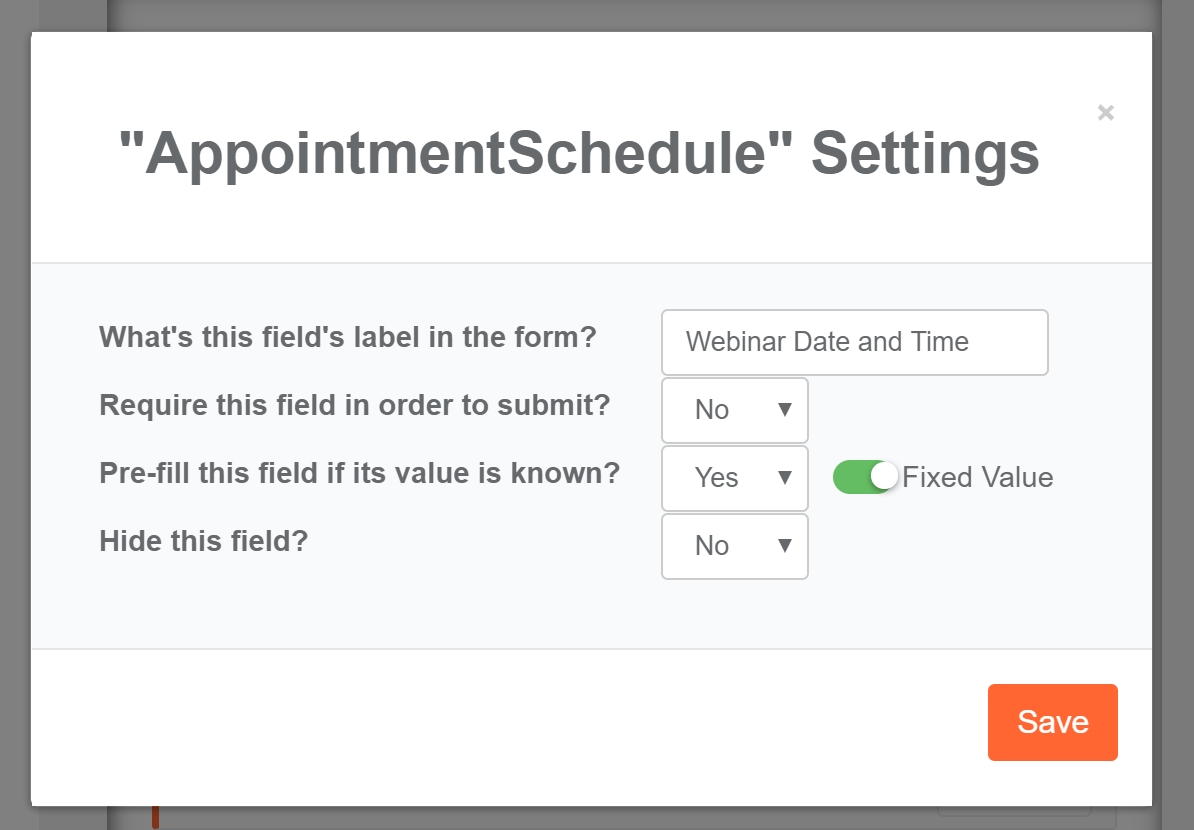Screen dimensions: 1194x830
Task: Click the "What's this field's label" question text
Action: tap(347, 337)
